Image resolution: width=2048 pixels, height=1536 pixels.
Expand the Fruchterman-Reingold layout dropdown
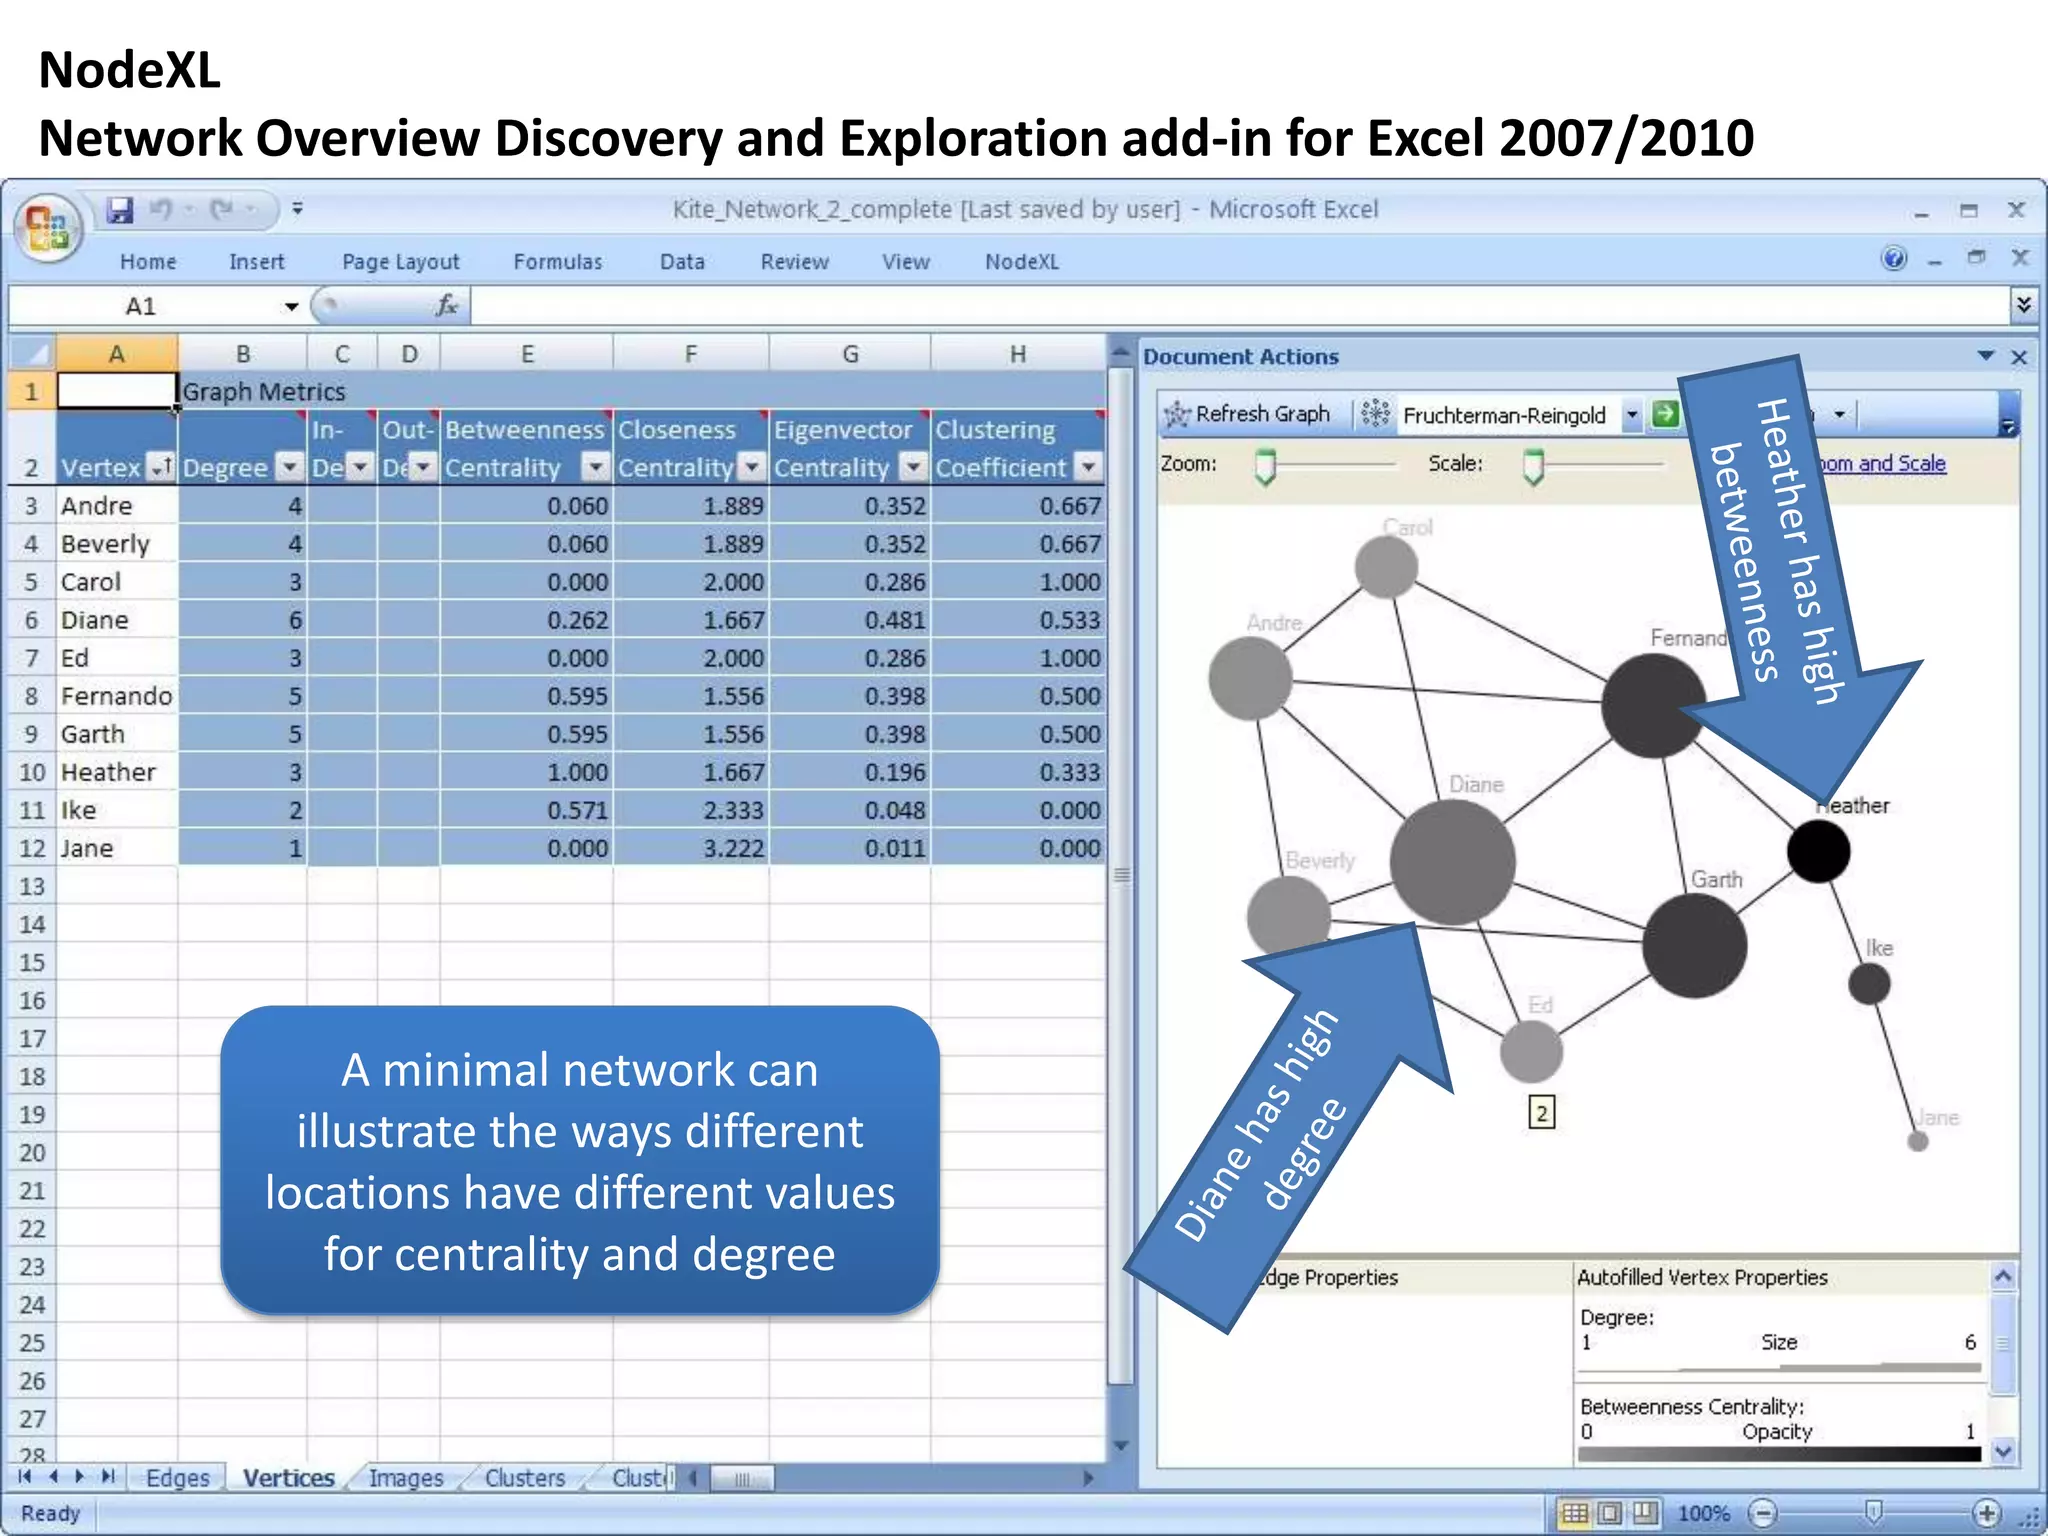coord(1632,414)
